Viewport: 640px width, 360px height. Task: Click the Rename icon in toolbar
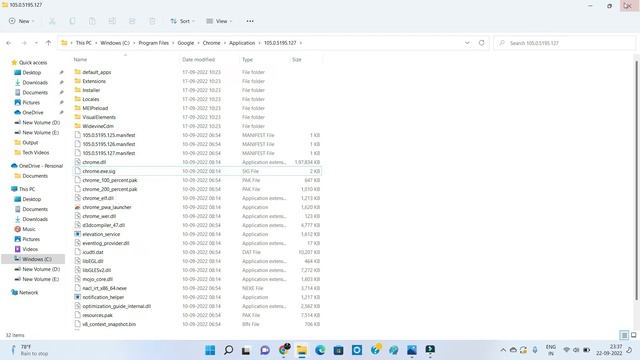[x=112, y=21]
